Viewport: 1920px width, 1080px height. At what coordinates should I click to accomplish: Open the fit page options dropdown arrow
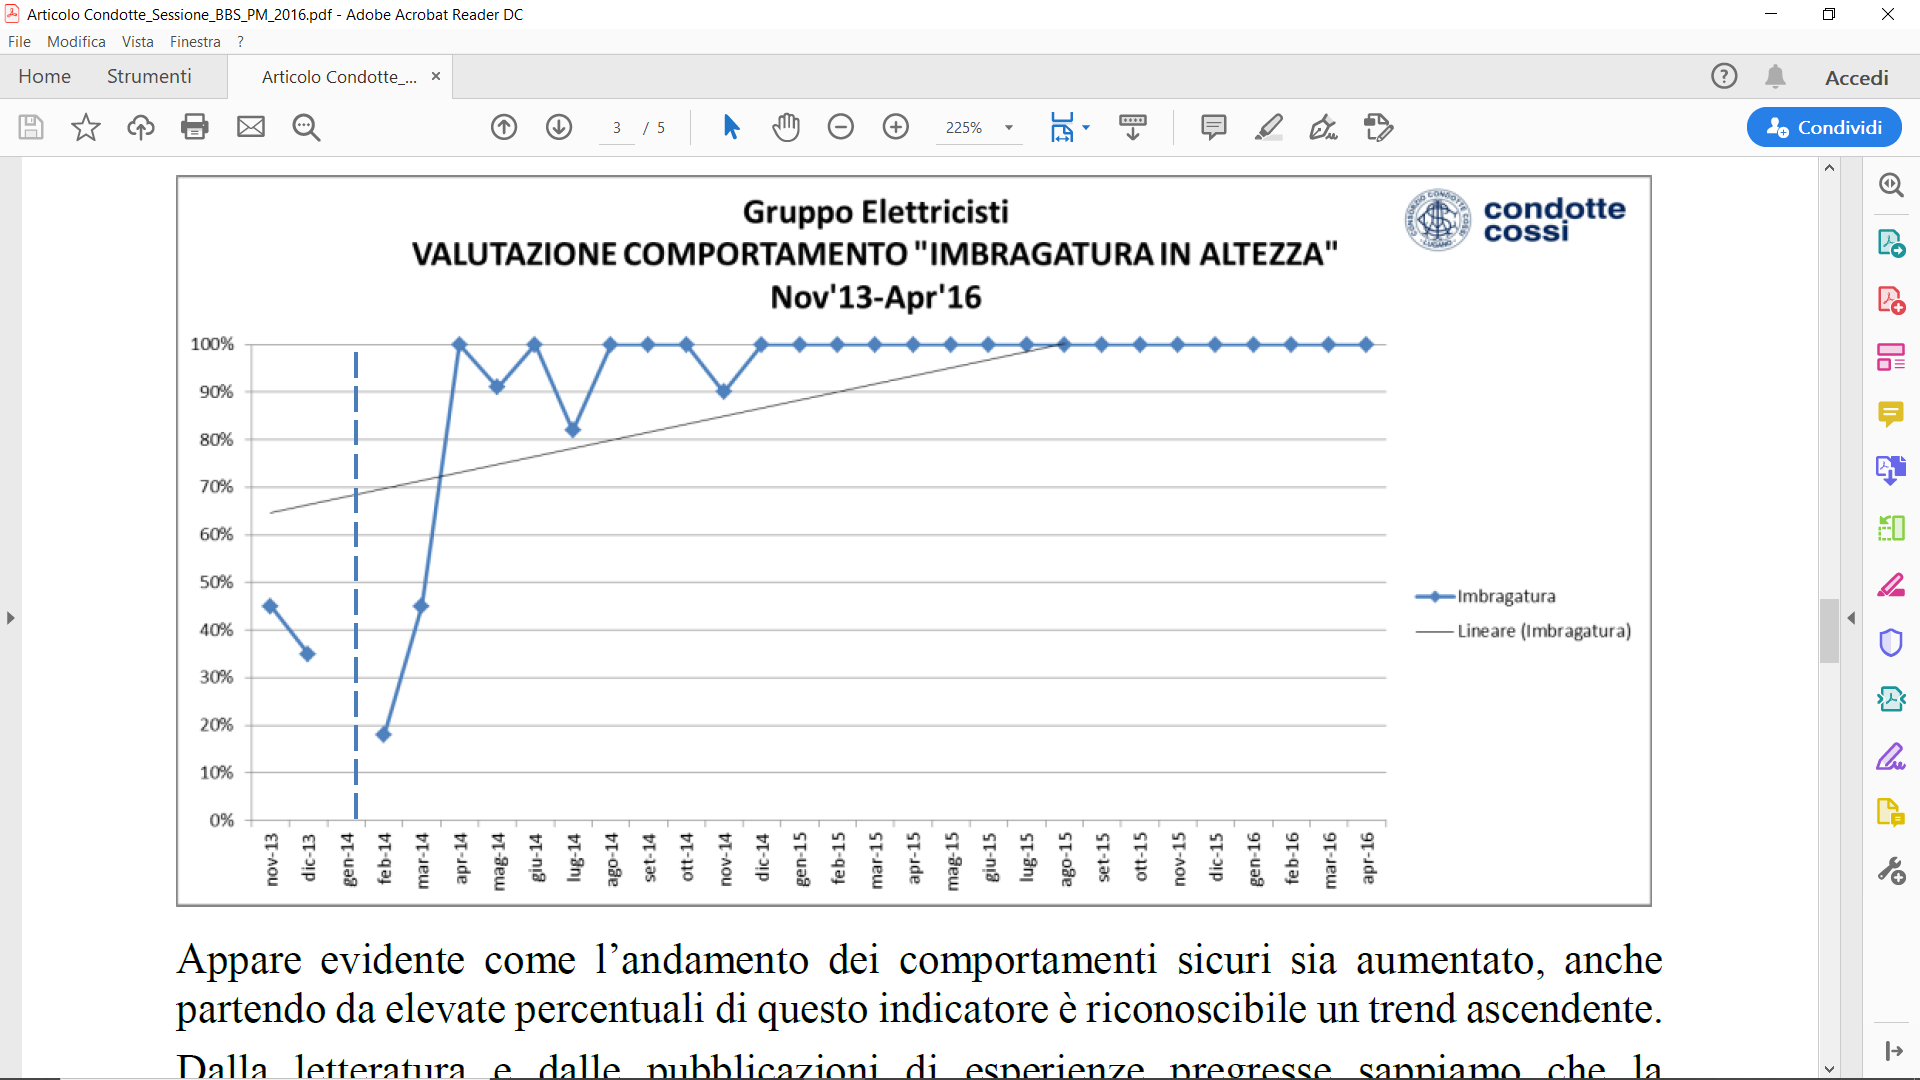[1086, 127]
